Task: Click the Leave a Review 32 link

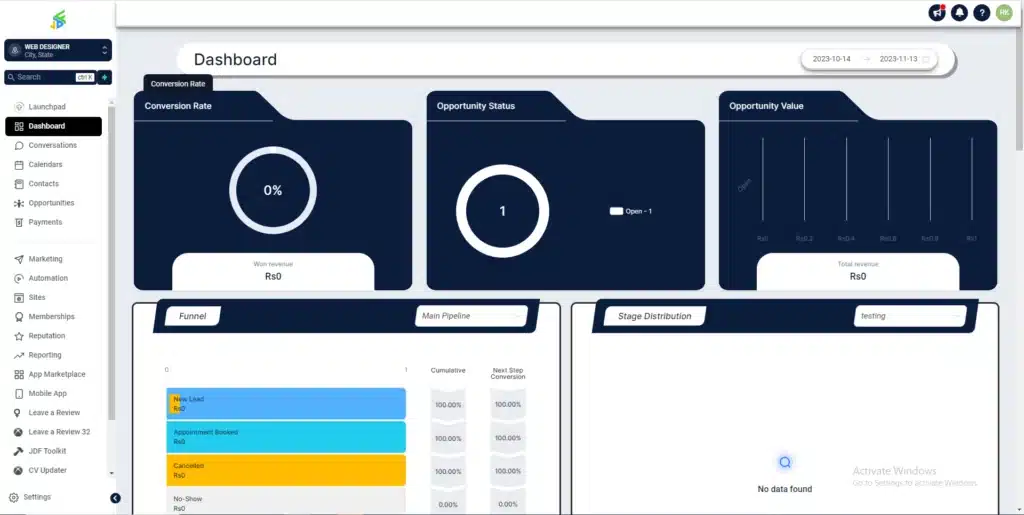Action: 59,432
